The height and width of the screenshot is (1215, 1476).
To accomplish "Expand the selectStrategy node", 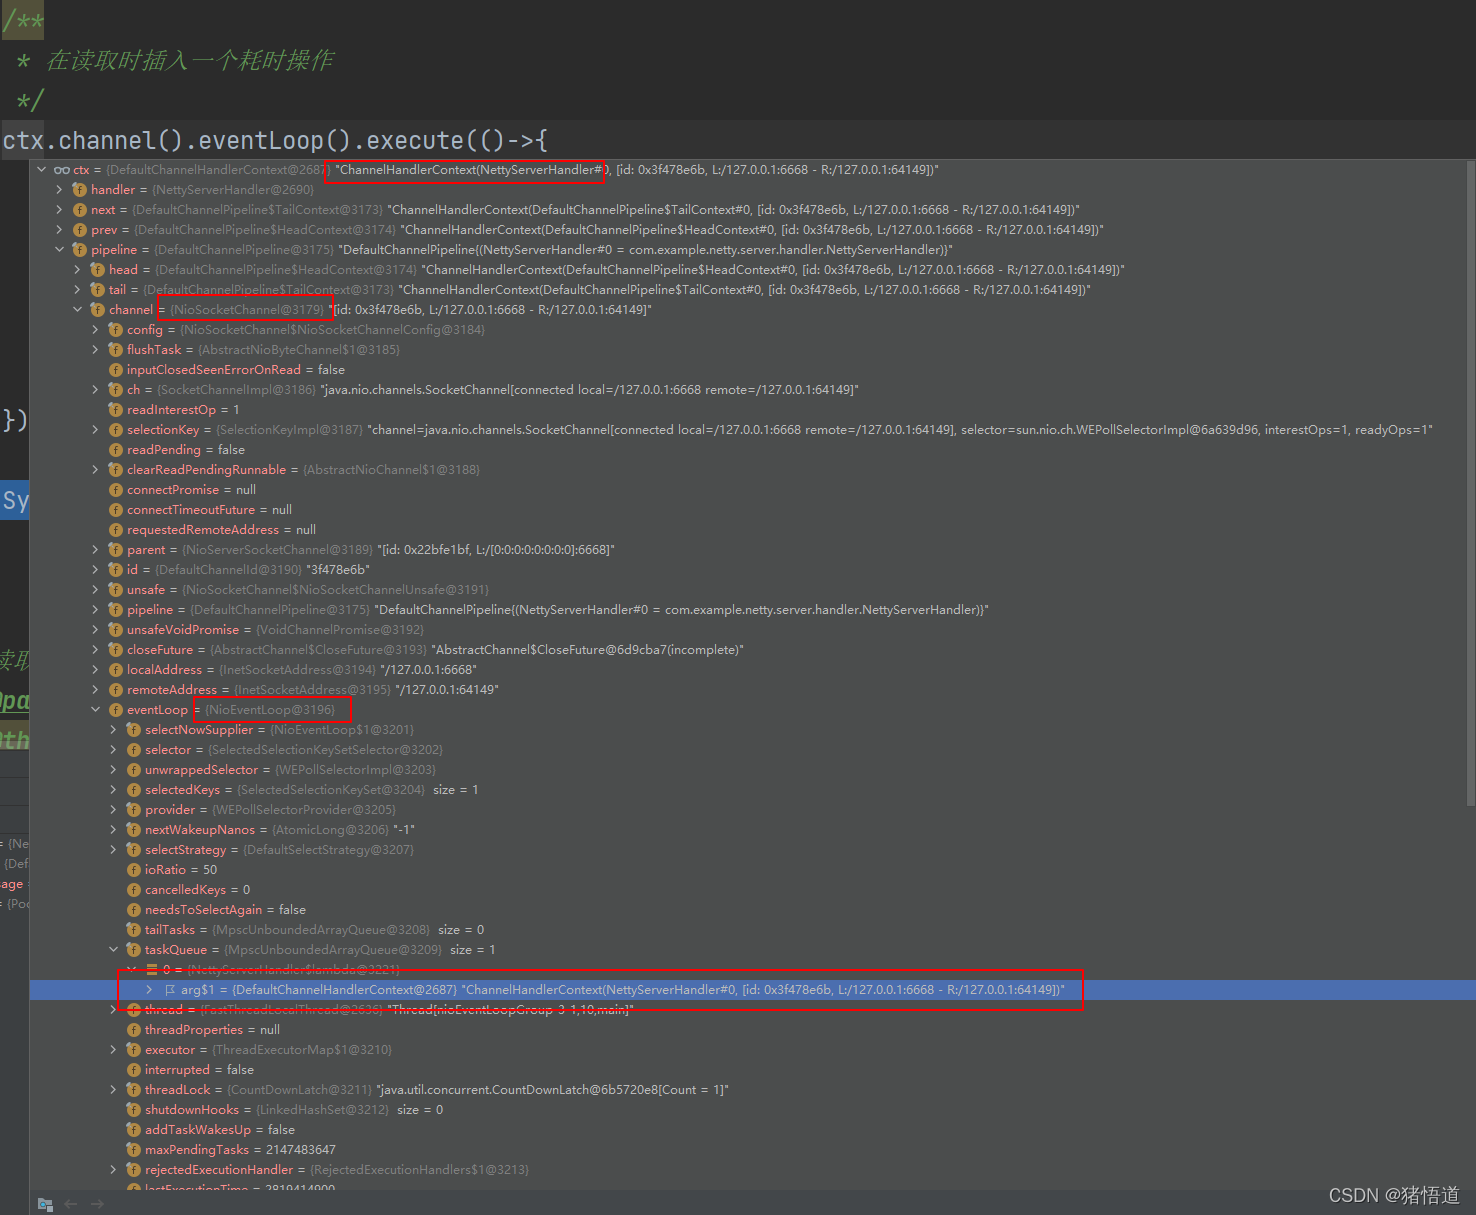I will click(114, 850).
